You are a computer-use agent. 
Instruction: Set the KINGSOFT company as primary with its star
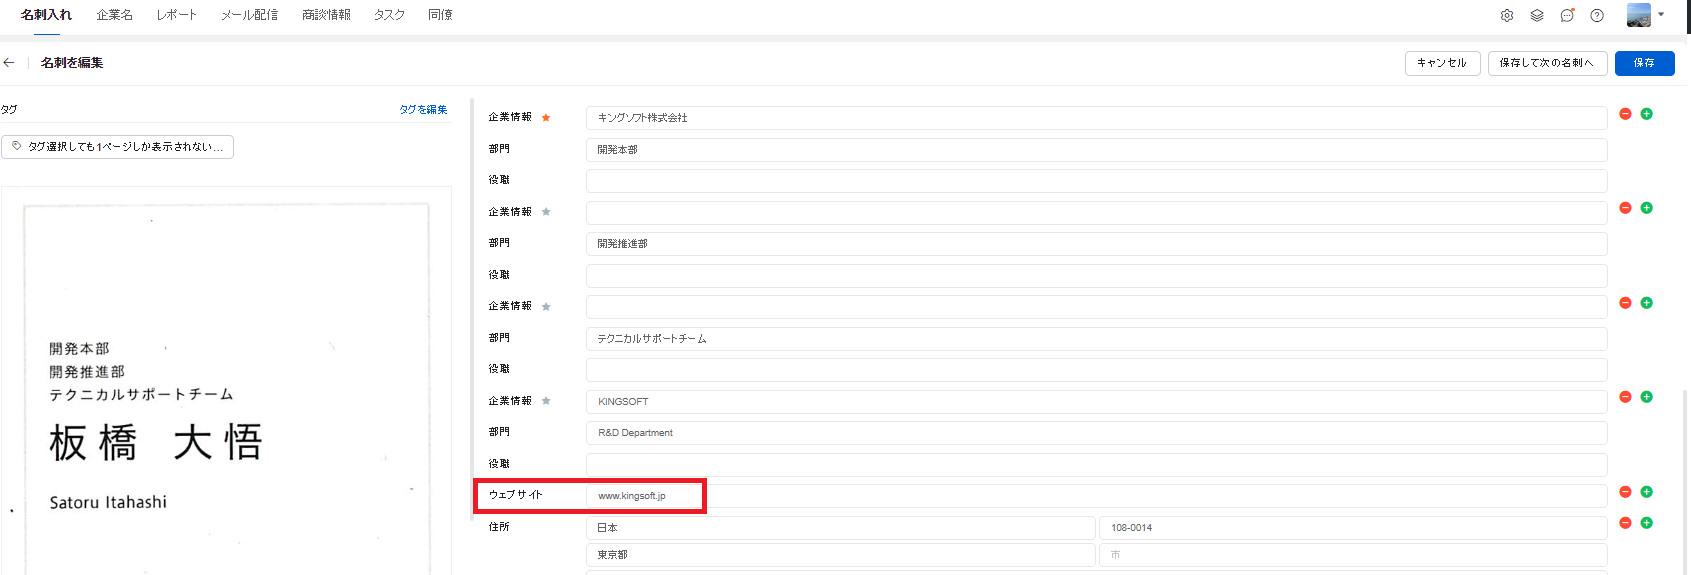click(x=546, y=401)
